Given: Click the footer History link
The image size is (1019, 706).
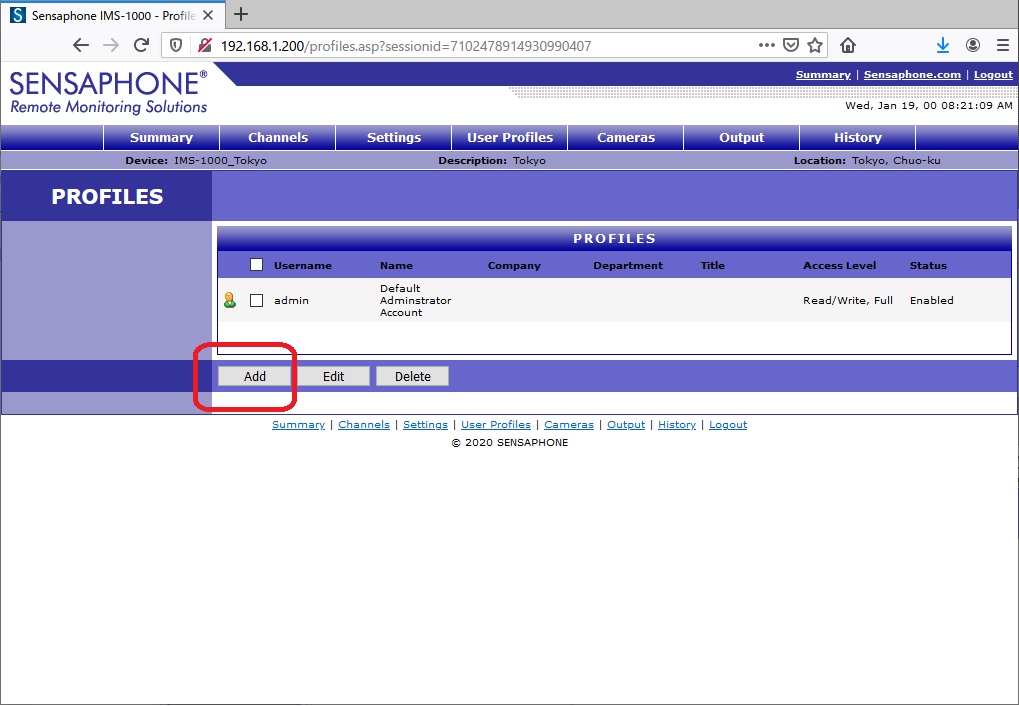Looking at the screenshot, I should coord(677,425).
